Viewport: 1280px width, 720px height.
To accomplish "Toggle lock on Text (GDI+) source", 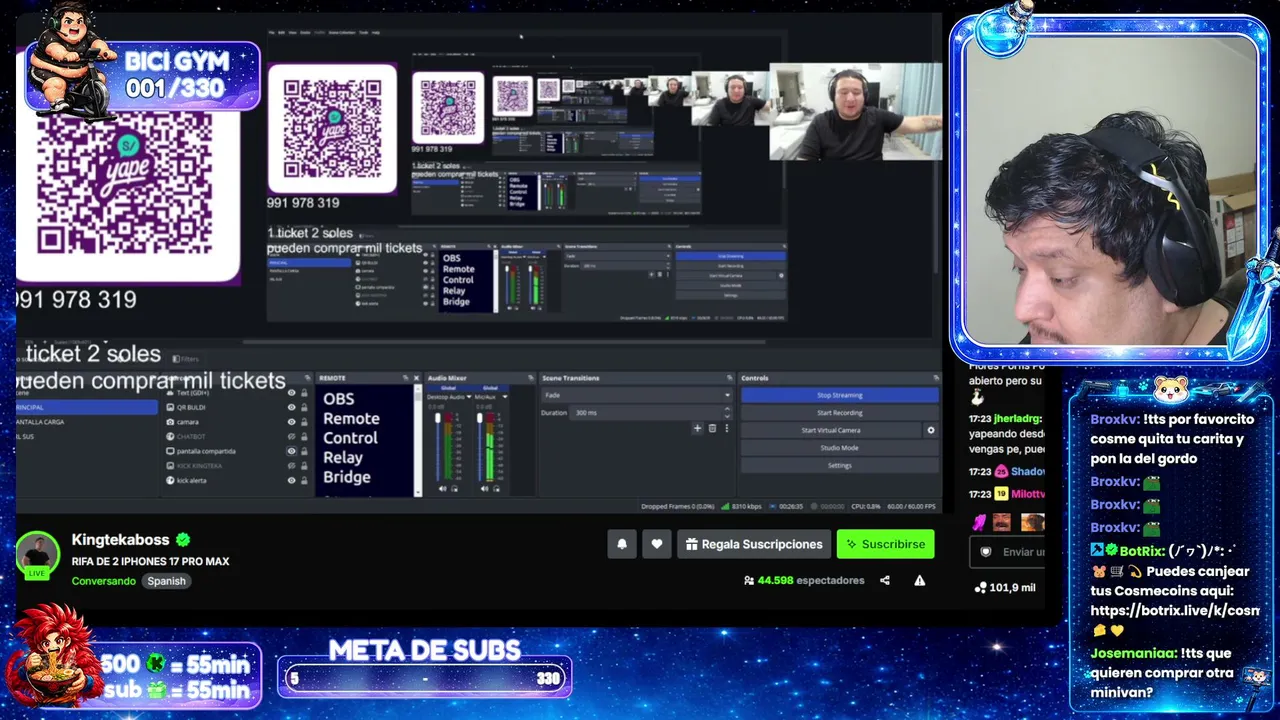I will [304, 393].
